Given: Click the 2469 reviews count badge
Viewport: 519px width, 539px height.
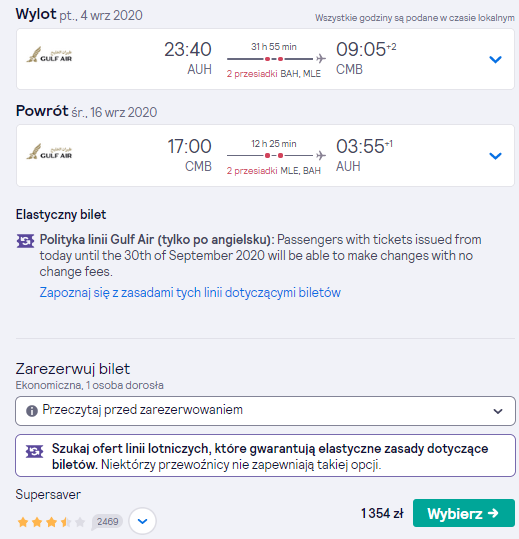Looking at the screenshot, I should coord(107,522).
